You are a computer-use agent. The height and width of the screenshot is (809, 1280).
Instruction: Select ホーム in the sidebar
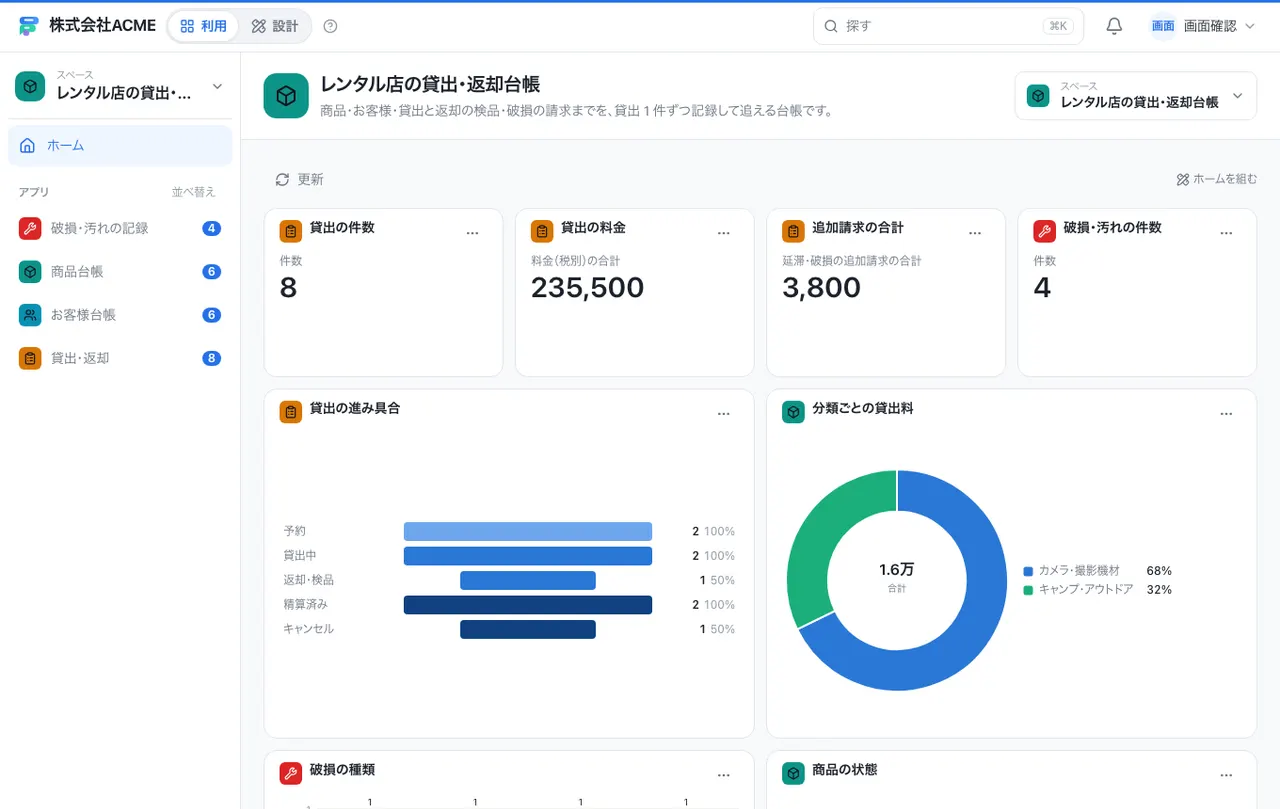click(x=120, y=145)
